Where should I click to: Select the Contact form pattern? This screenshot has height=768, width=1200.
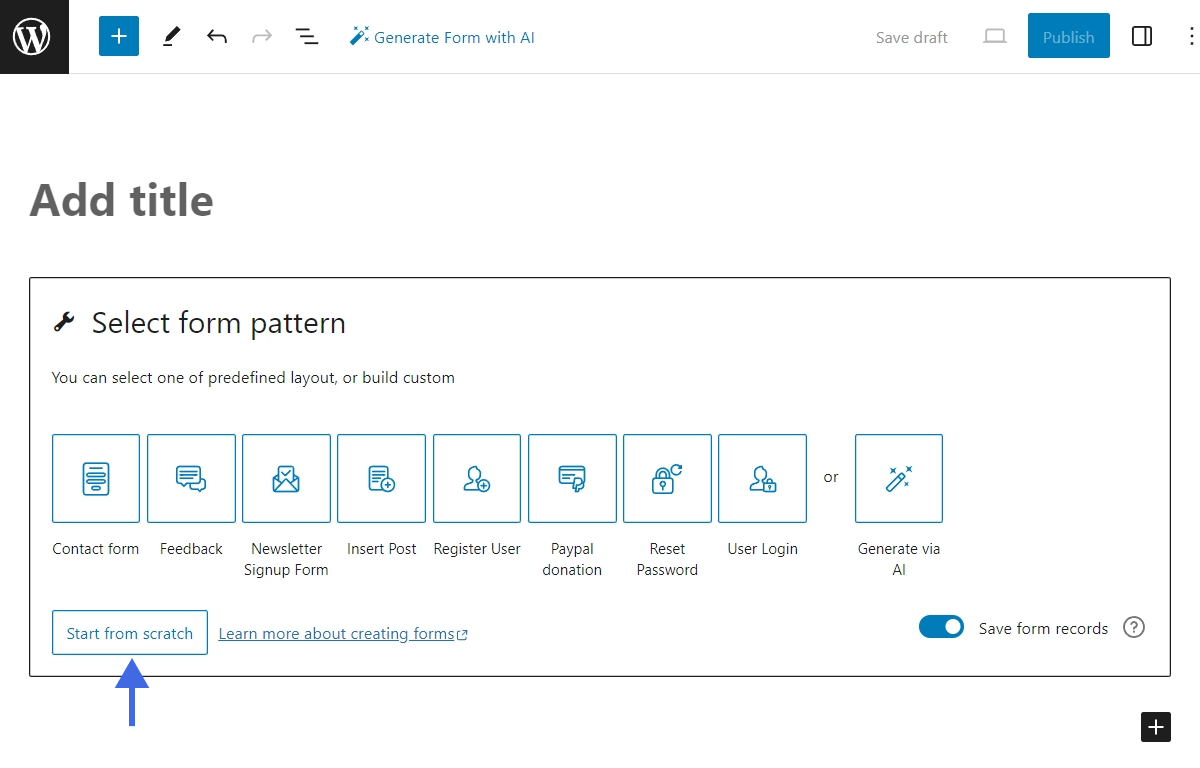(x=95, y=478)
